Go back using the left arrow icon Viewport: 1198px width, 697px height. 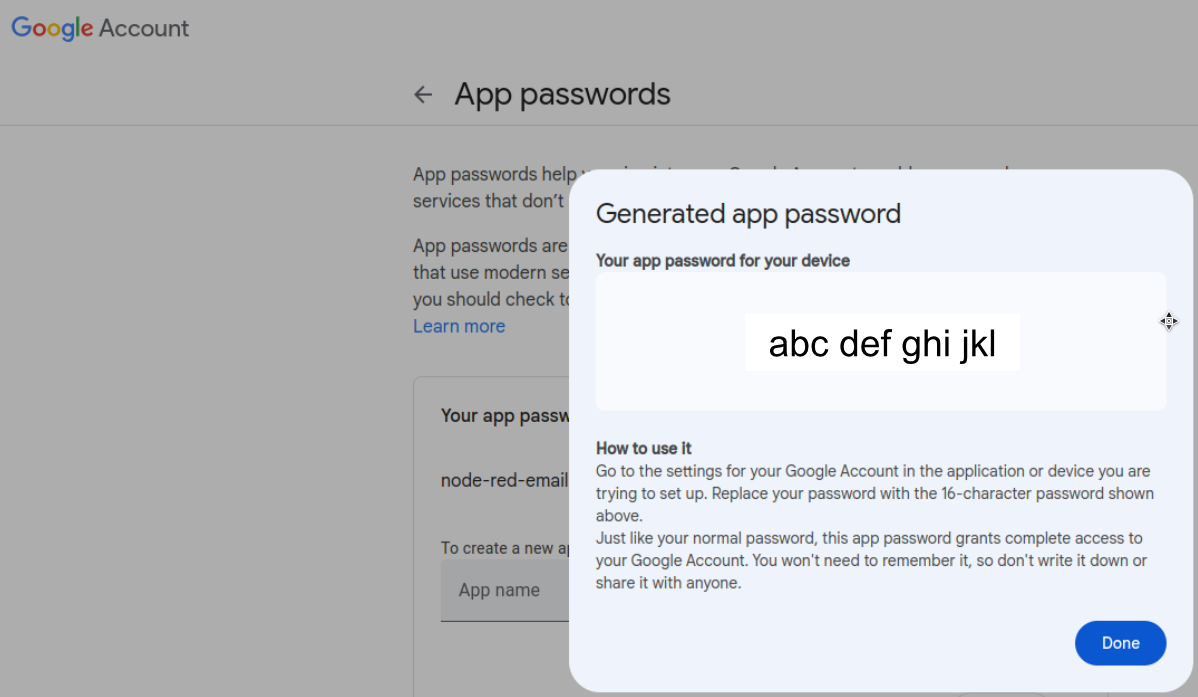pyautogui.click(x=423, y=95)
